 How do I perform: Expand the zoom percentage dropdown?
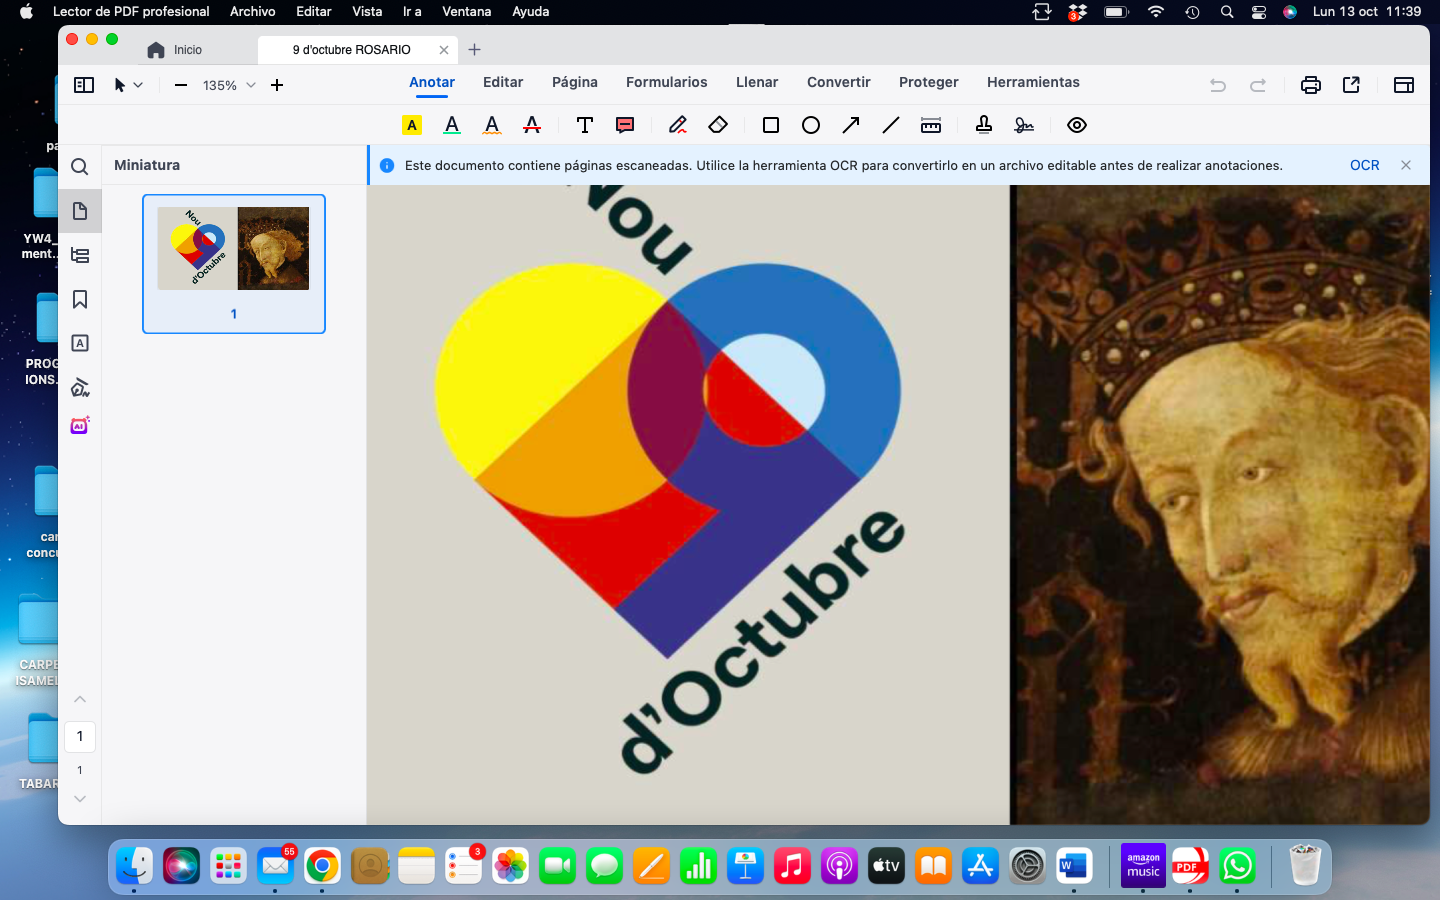click(x=251, y=85)
